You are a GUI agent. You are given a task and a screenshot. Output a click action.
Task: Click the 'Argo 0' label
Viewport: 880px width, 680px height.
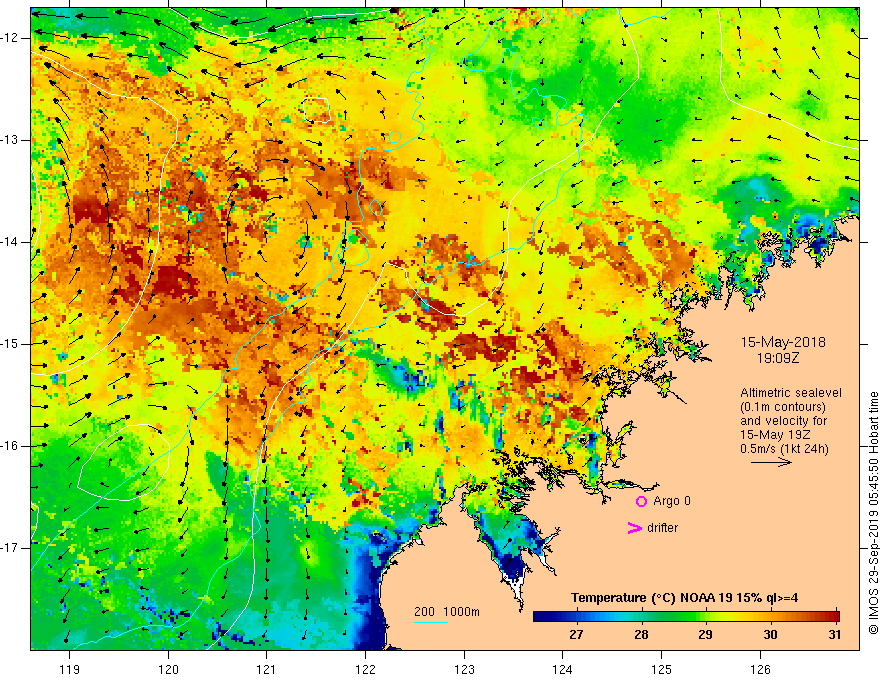tap(672, 501)
